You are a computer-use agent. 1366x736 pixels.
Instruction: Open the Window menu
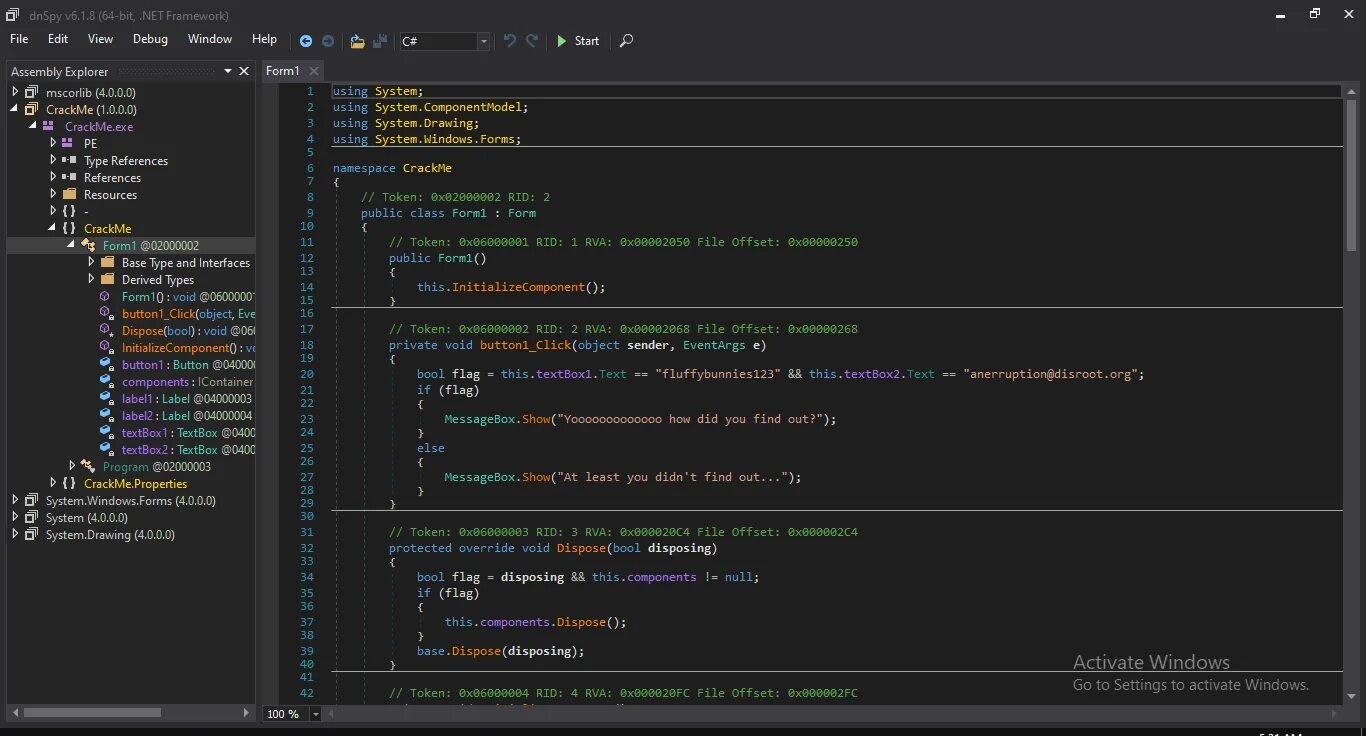210,39
